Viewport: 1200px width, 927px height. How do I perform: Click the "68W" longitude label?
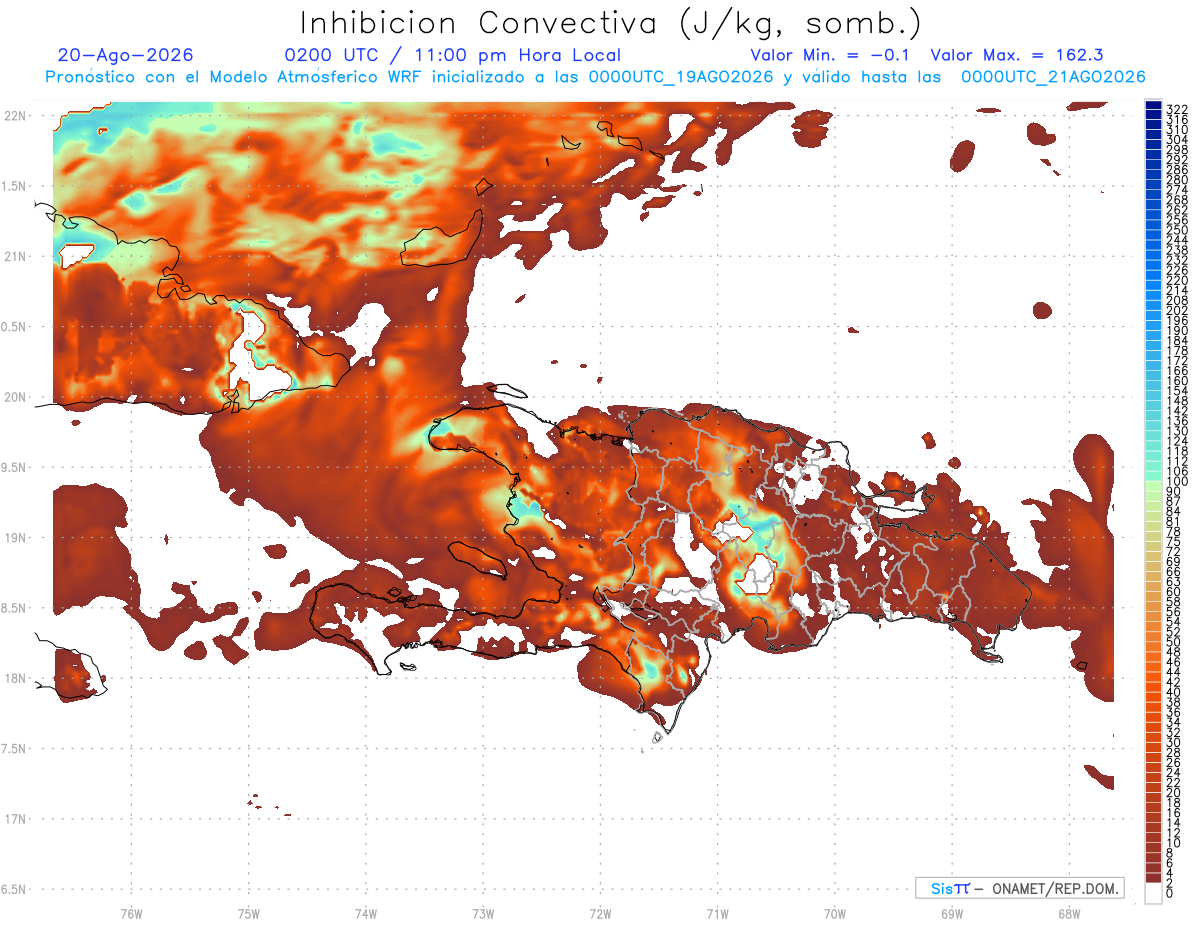(x=1068, y=913)
